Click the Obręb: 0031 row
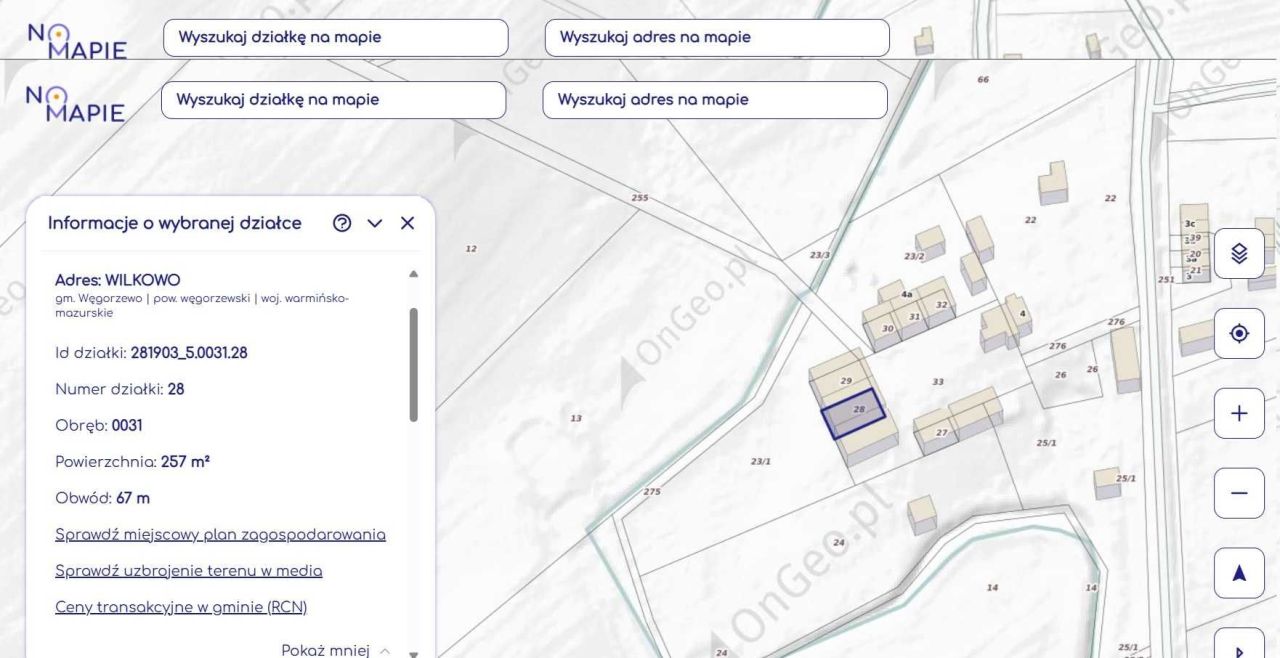Viewport: 1280px width, 658px height. click(x=99, y=425)
